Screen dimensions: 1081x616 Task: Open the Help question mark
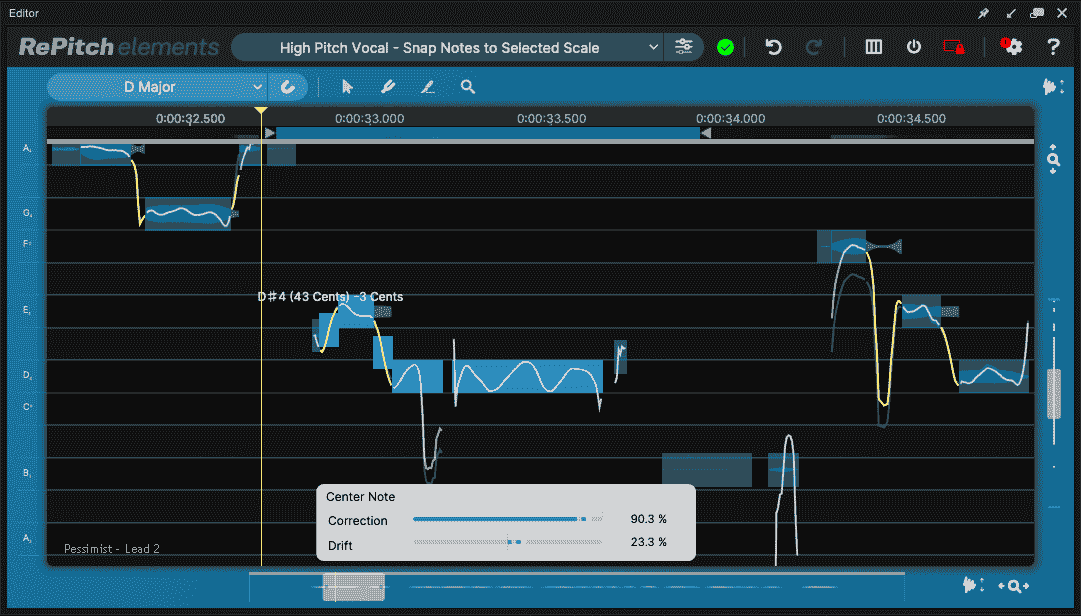tap(1052, 47)
